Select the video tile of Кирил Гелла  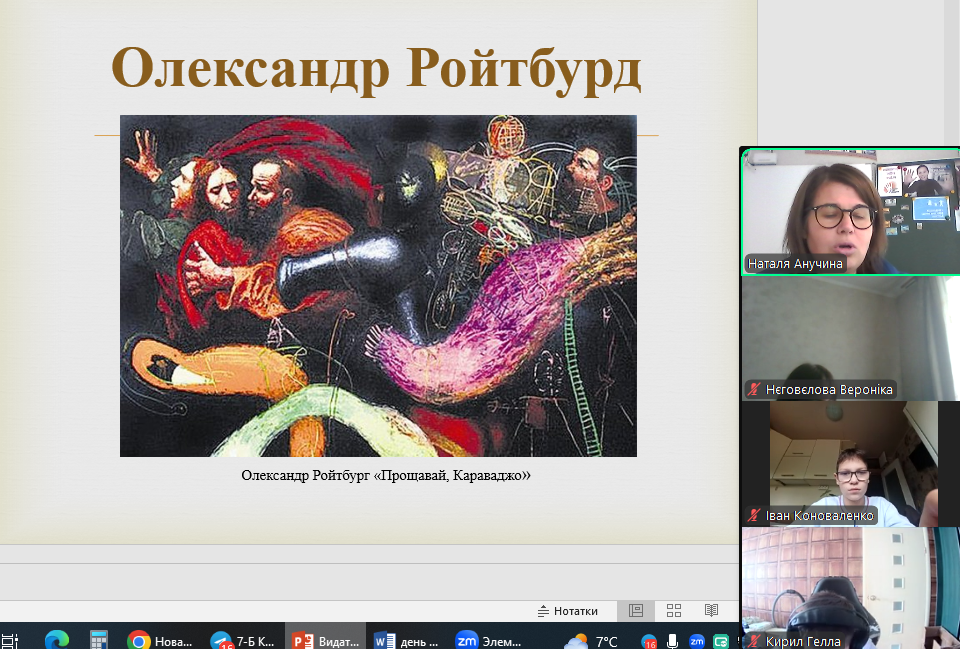(x=850, y=588)
